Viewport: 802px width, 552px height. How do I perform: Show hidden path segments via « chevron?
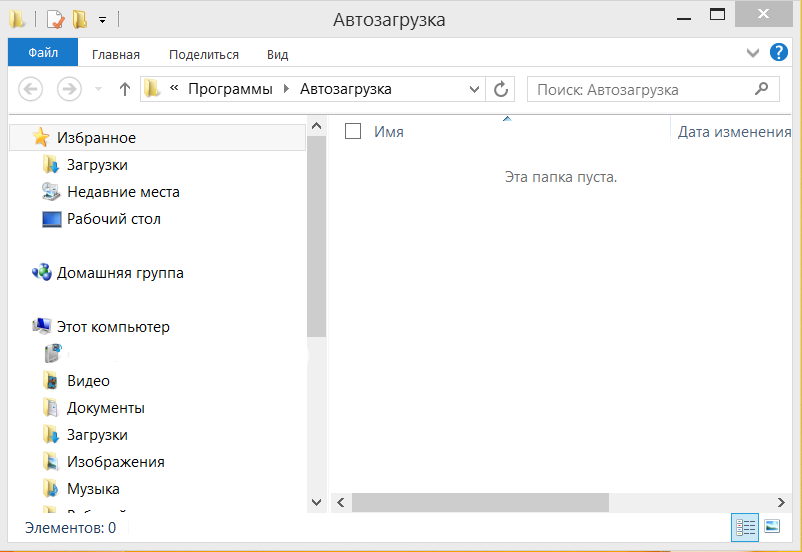click(x=174, y=88)
